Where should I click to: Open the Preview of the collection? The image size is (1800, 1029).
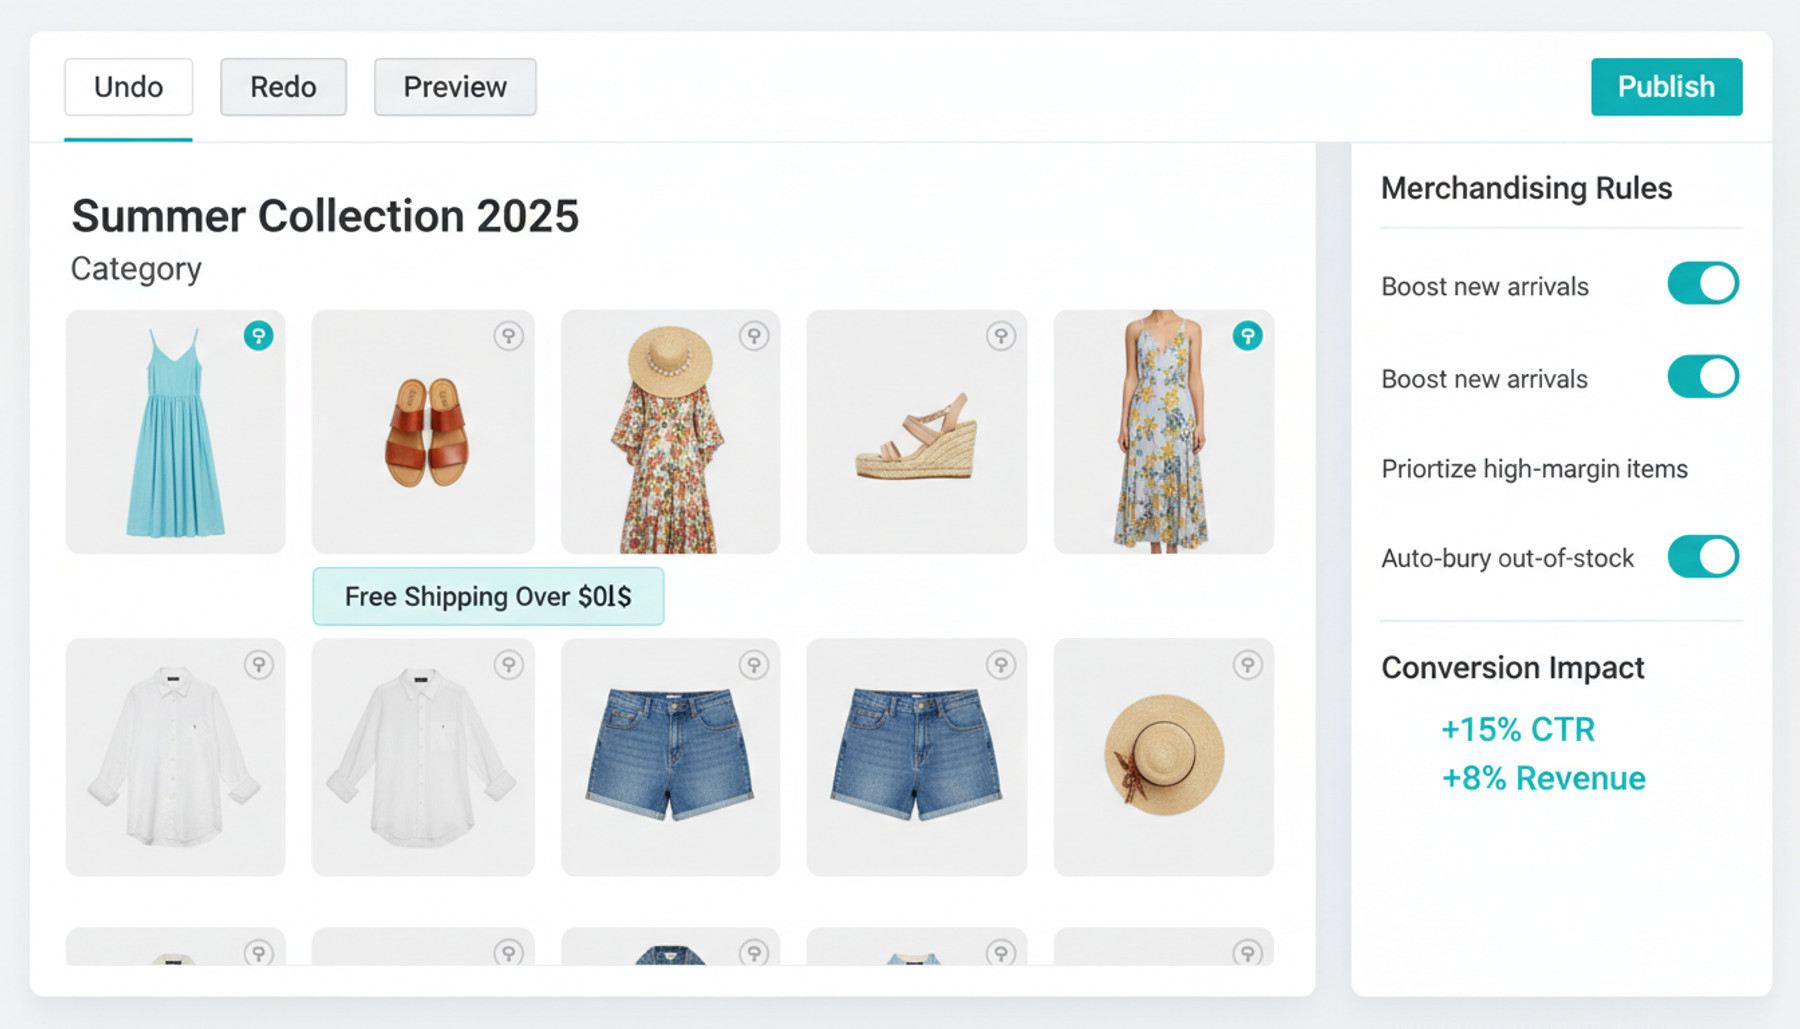point(455,87)
